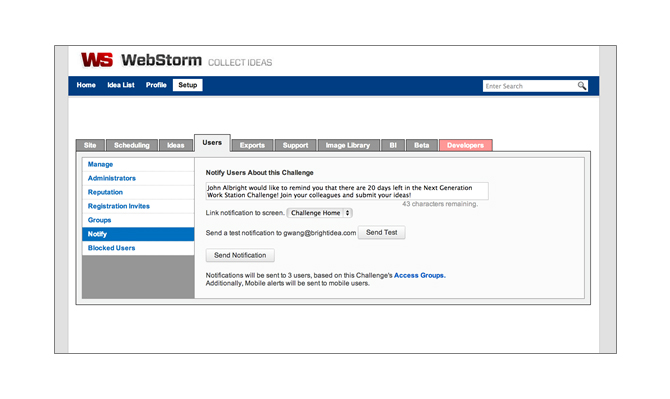Image resolution: width=670 pixels, height=399 pixels.
Task: Open Profile in navigation bar
Action: (x=156, y=85)
